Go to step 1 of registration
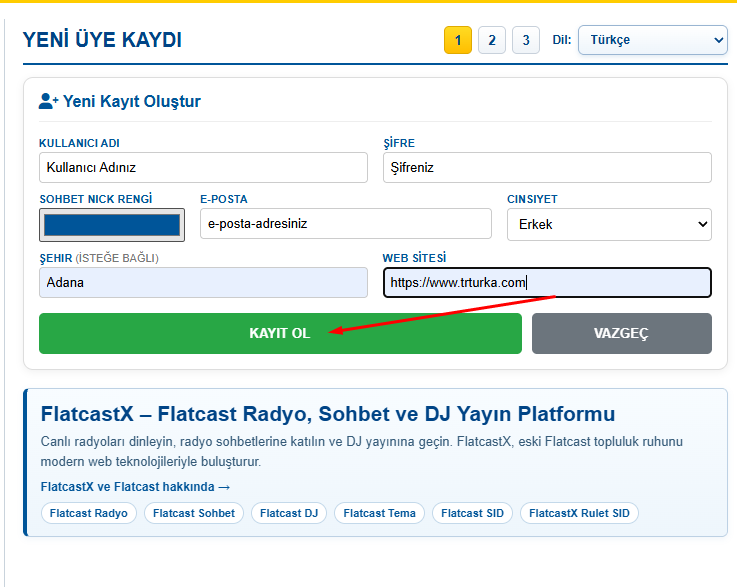 click(x=458, y=40)
